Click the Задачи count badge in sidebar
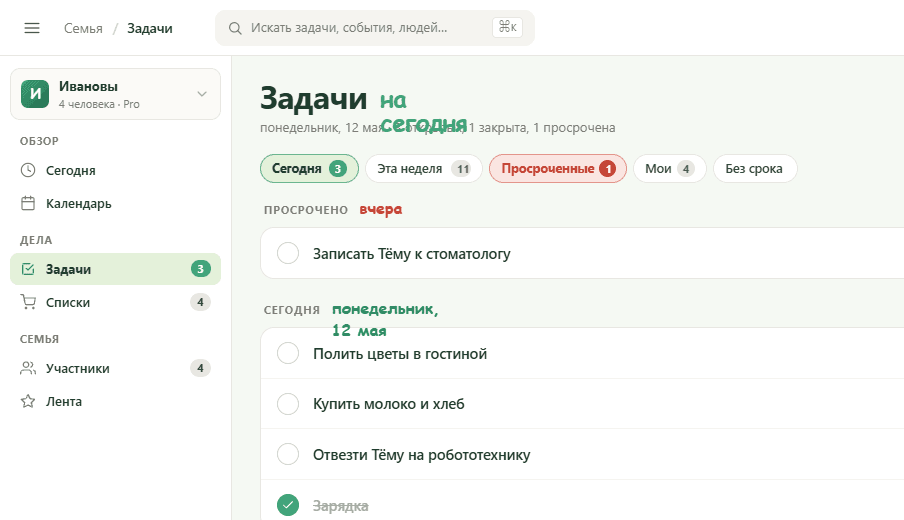Viewport: 904px width, 520px height. [201, 269]
